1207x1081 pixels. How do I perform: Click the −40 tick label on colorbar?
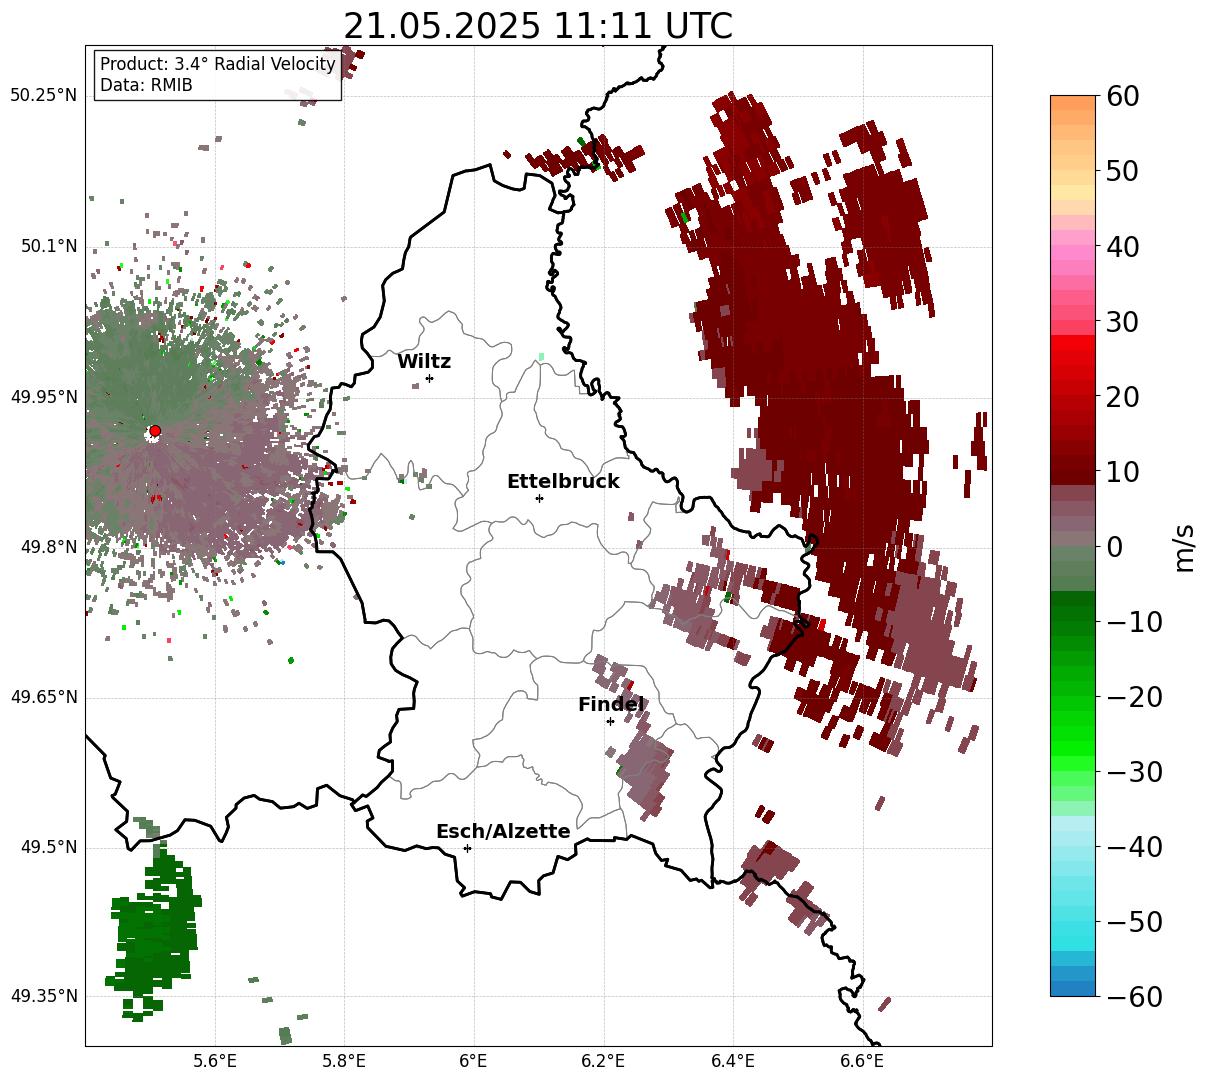1135,847
